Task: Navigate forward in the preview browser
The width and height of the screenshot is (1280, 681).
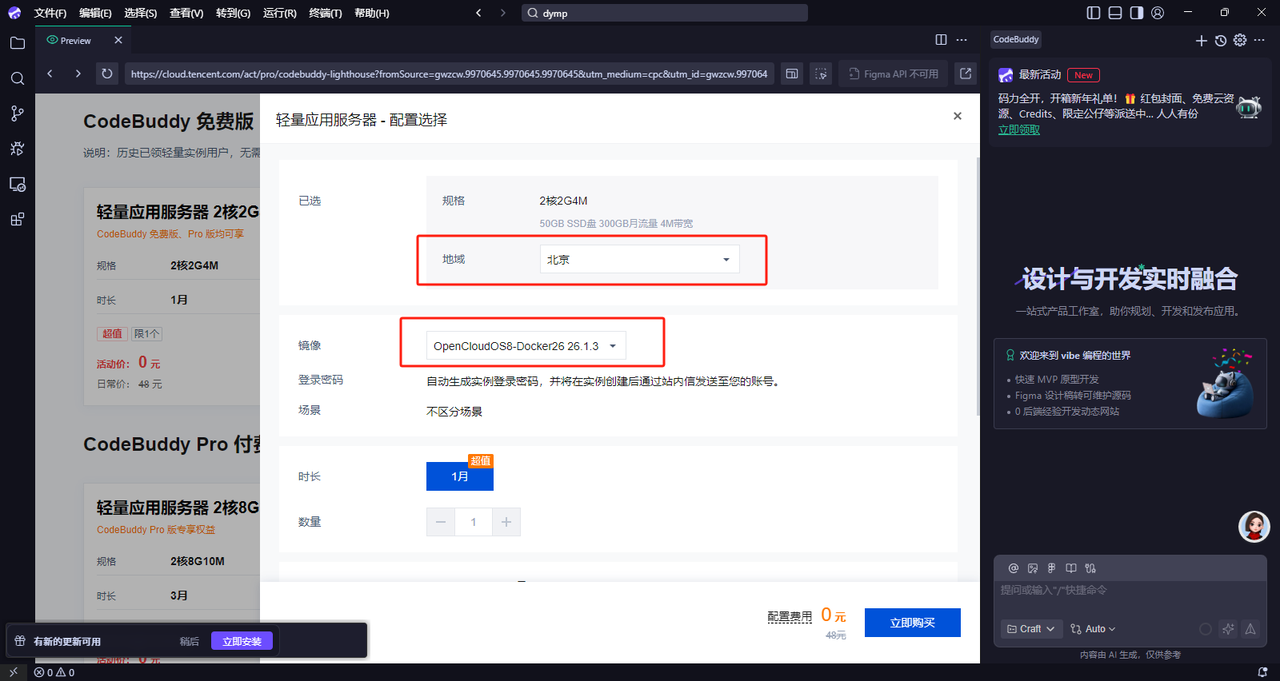Action: [x=78, y=73]
